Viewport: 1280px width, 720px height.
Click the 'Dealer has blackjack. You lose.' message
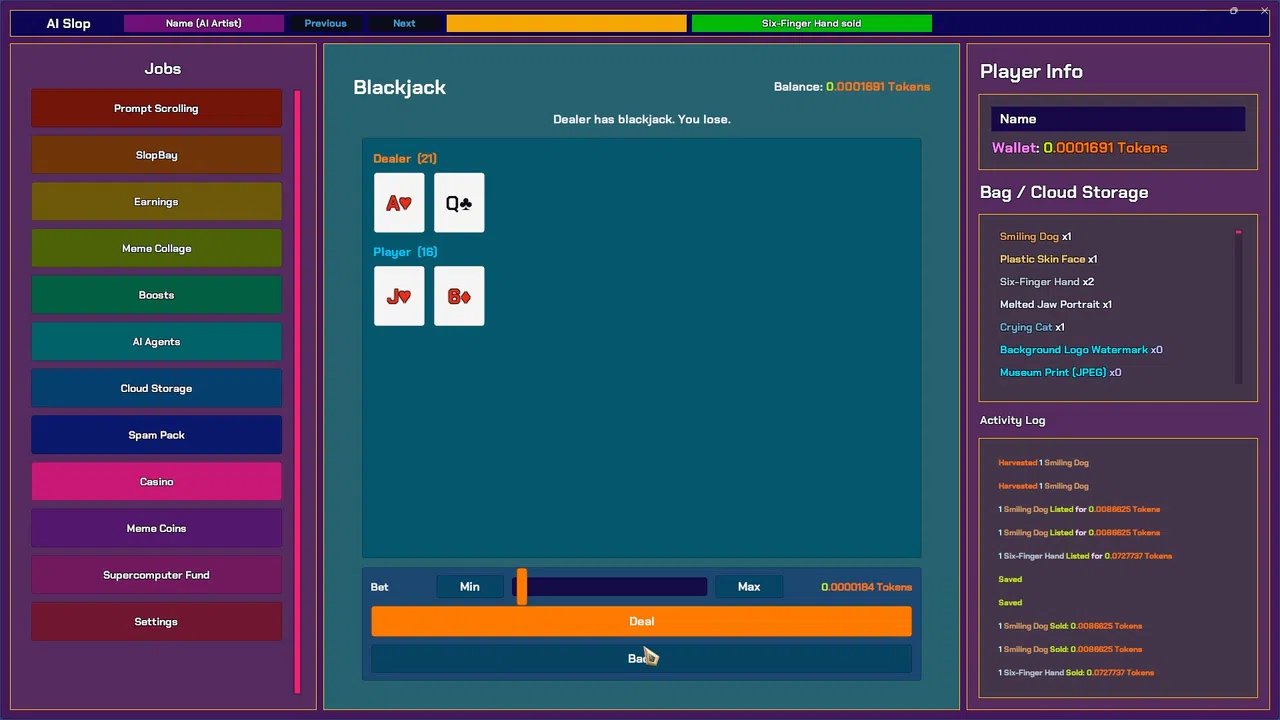click(642, 119)
